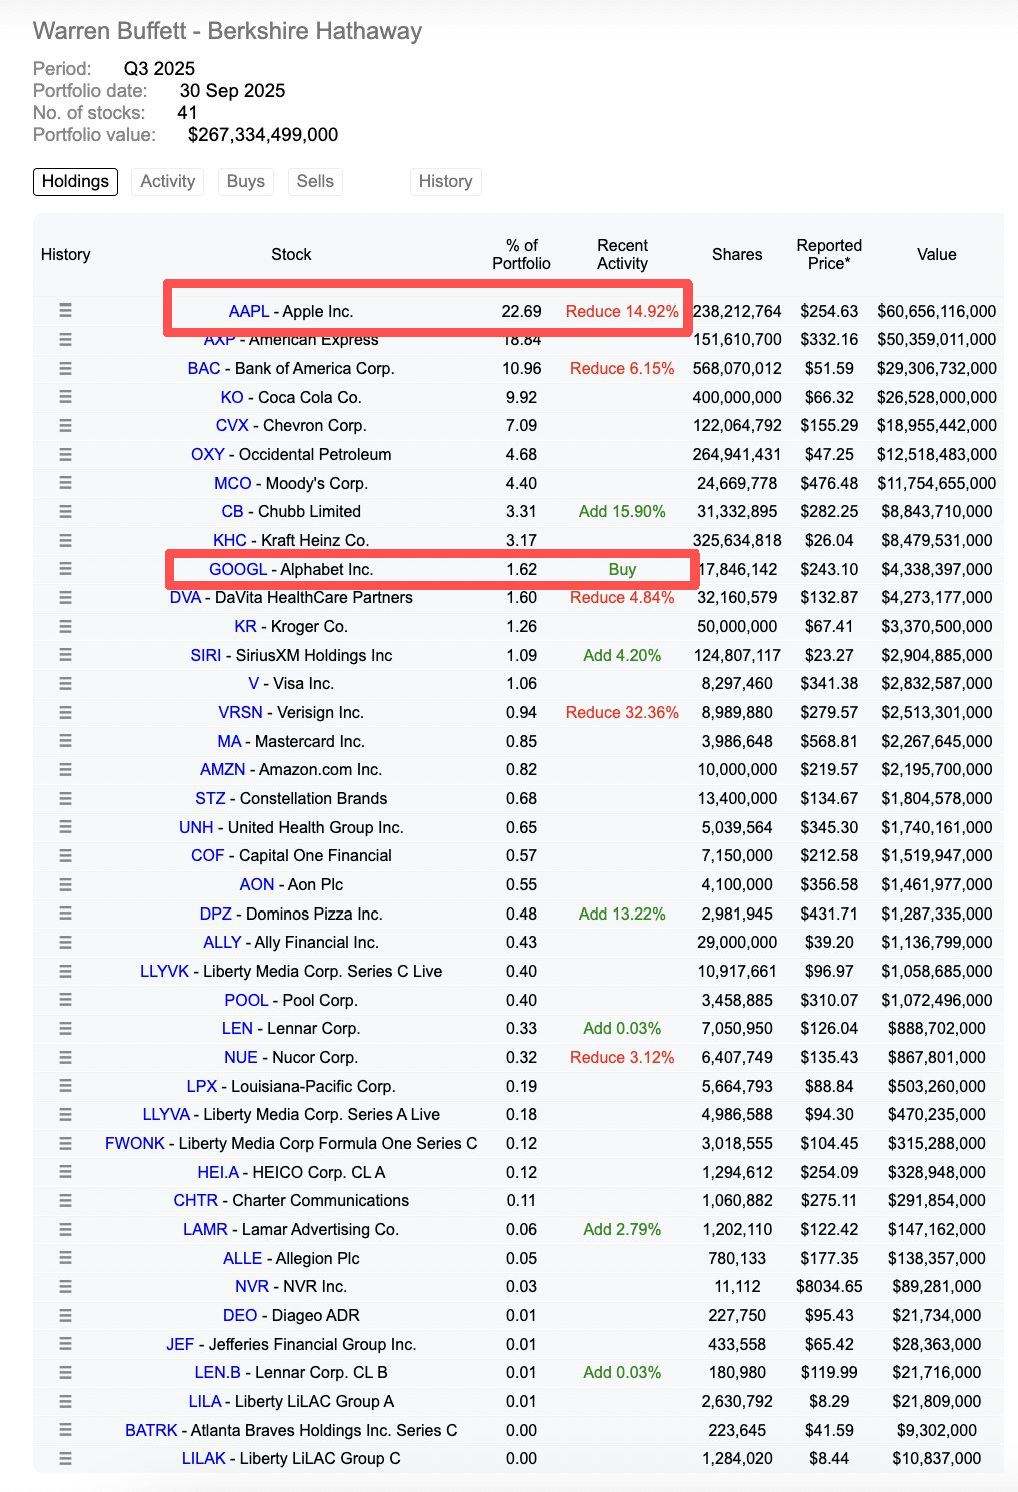Image resolution: width=1018 pixels, height=1492 pixels.
Task: Open the history icon in the Apple row
Action: tap(65, 311)
